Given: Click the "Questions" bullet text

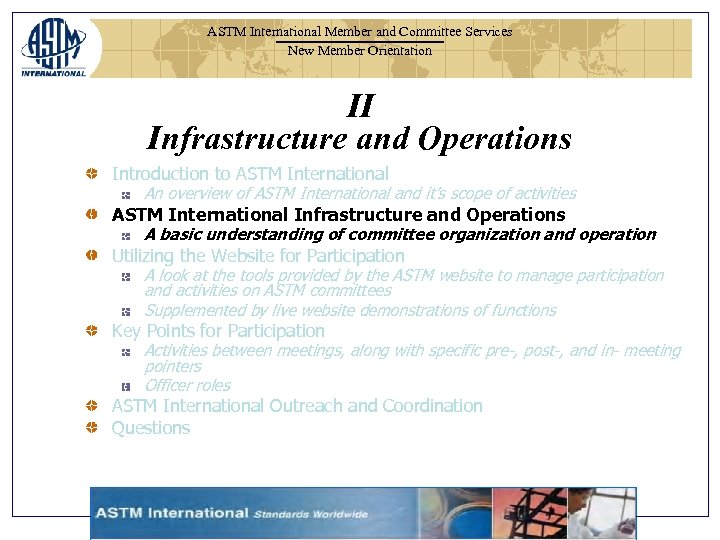Looking at the screenshot, I should pos(151,428).
